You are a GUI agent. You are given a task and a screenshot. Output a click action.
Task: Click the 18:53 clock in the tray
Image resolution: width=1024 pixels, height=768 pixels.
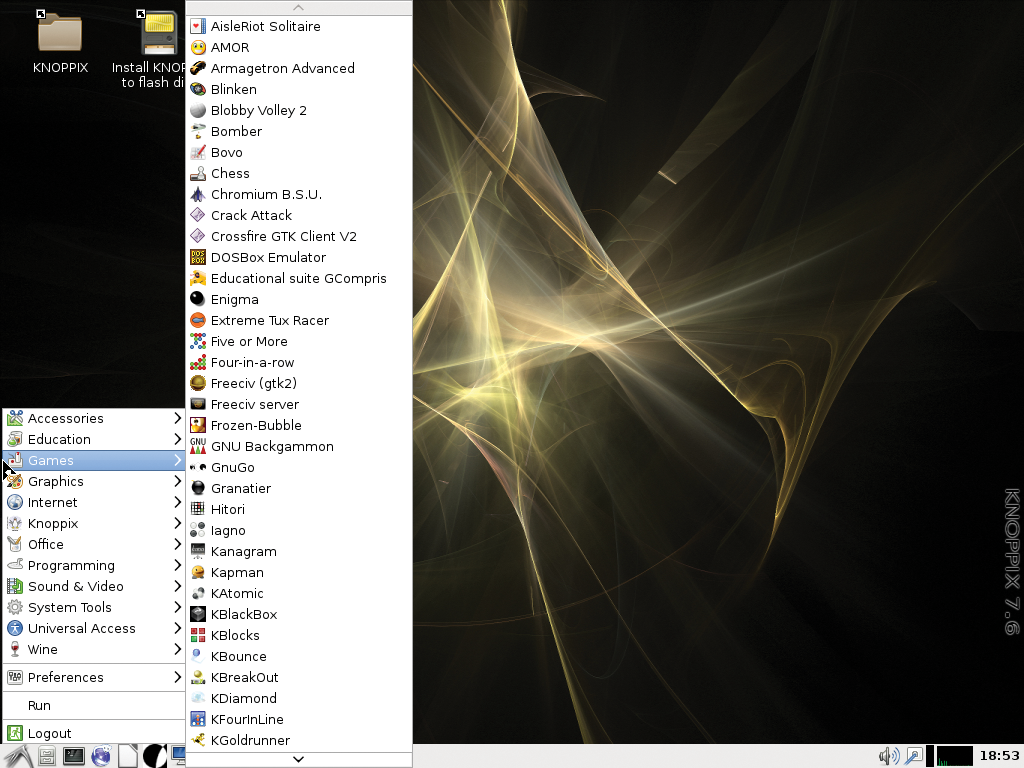[999, 756]
